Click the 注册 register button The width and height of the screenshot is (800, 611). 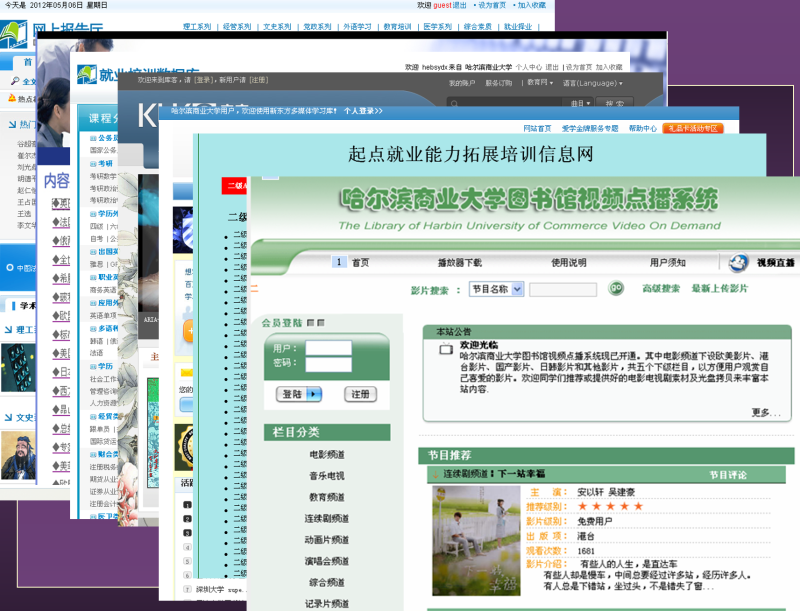[x=360, y=394]
